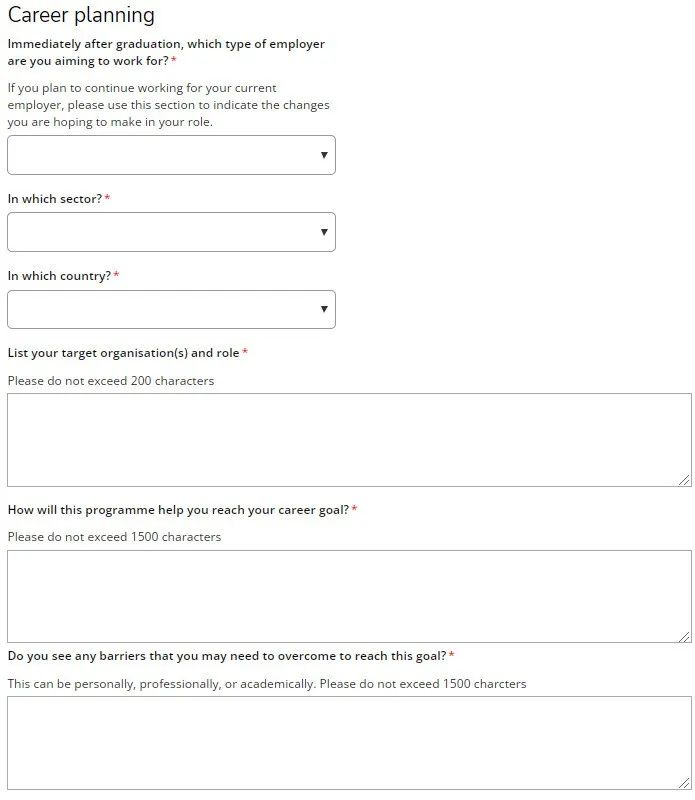This screenshot has height=800, width=695.
Task: Click the 'Immediately after graduation' question label
Action: coord(166,52)
